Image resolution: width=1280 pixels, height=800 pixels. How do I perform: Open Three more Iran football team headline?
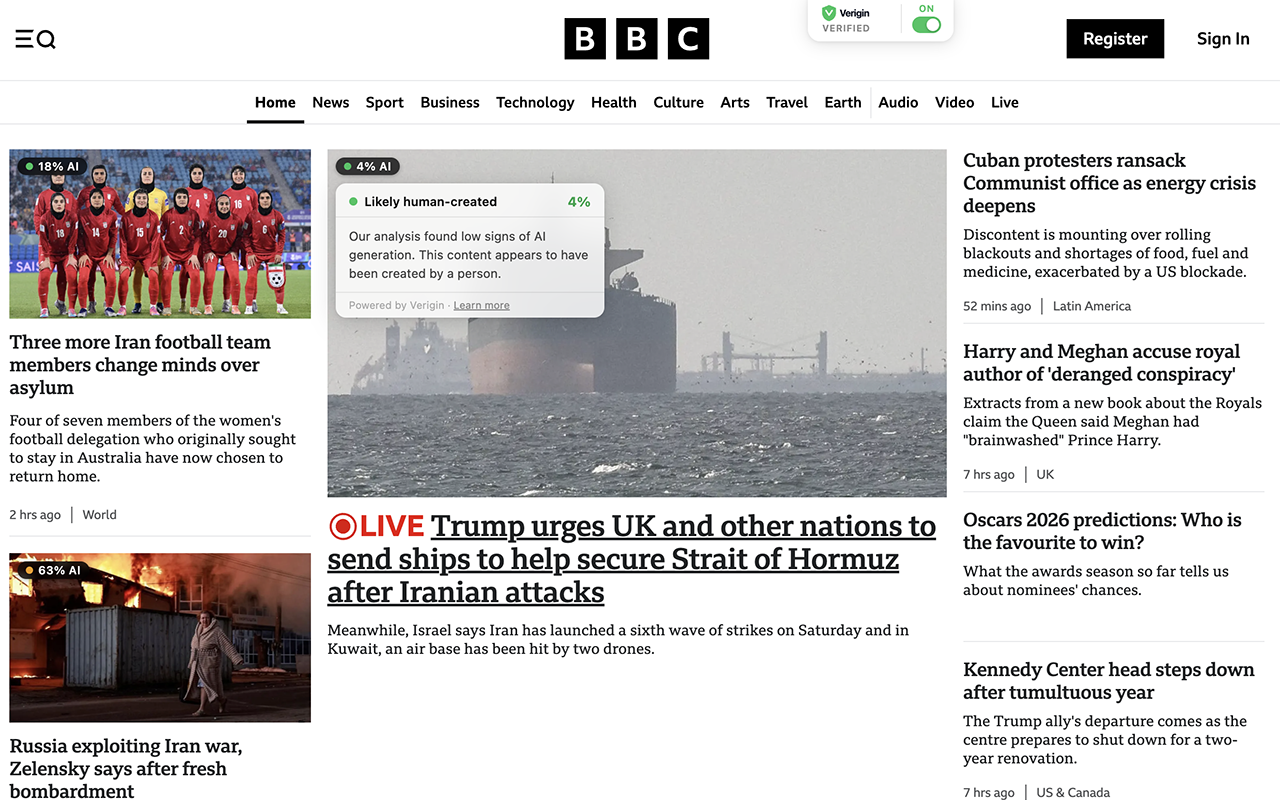pyautogui.click(x=140, y=365)
